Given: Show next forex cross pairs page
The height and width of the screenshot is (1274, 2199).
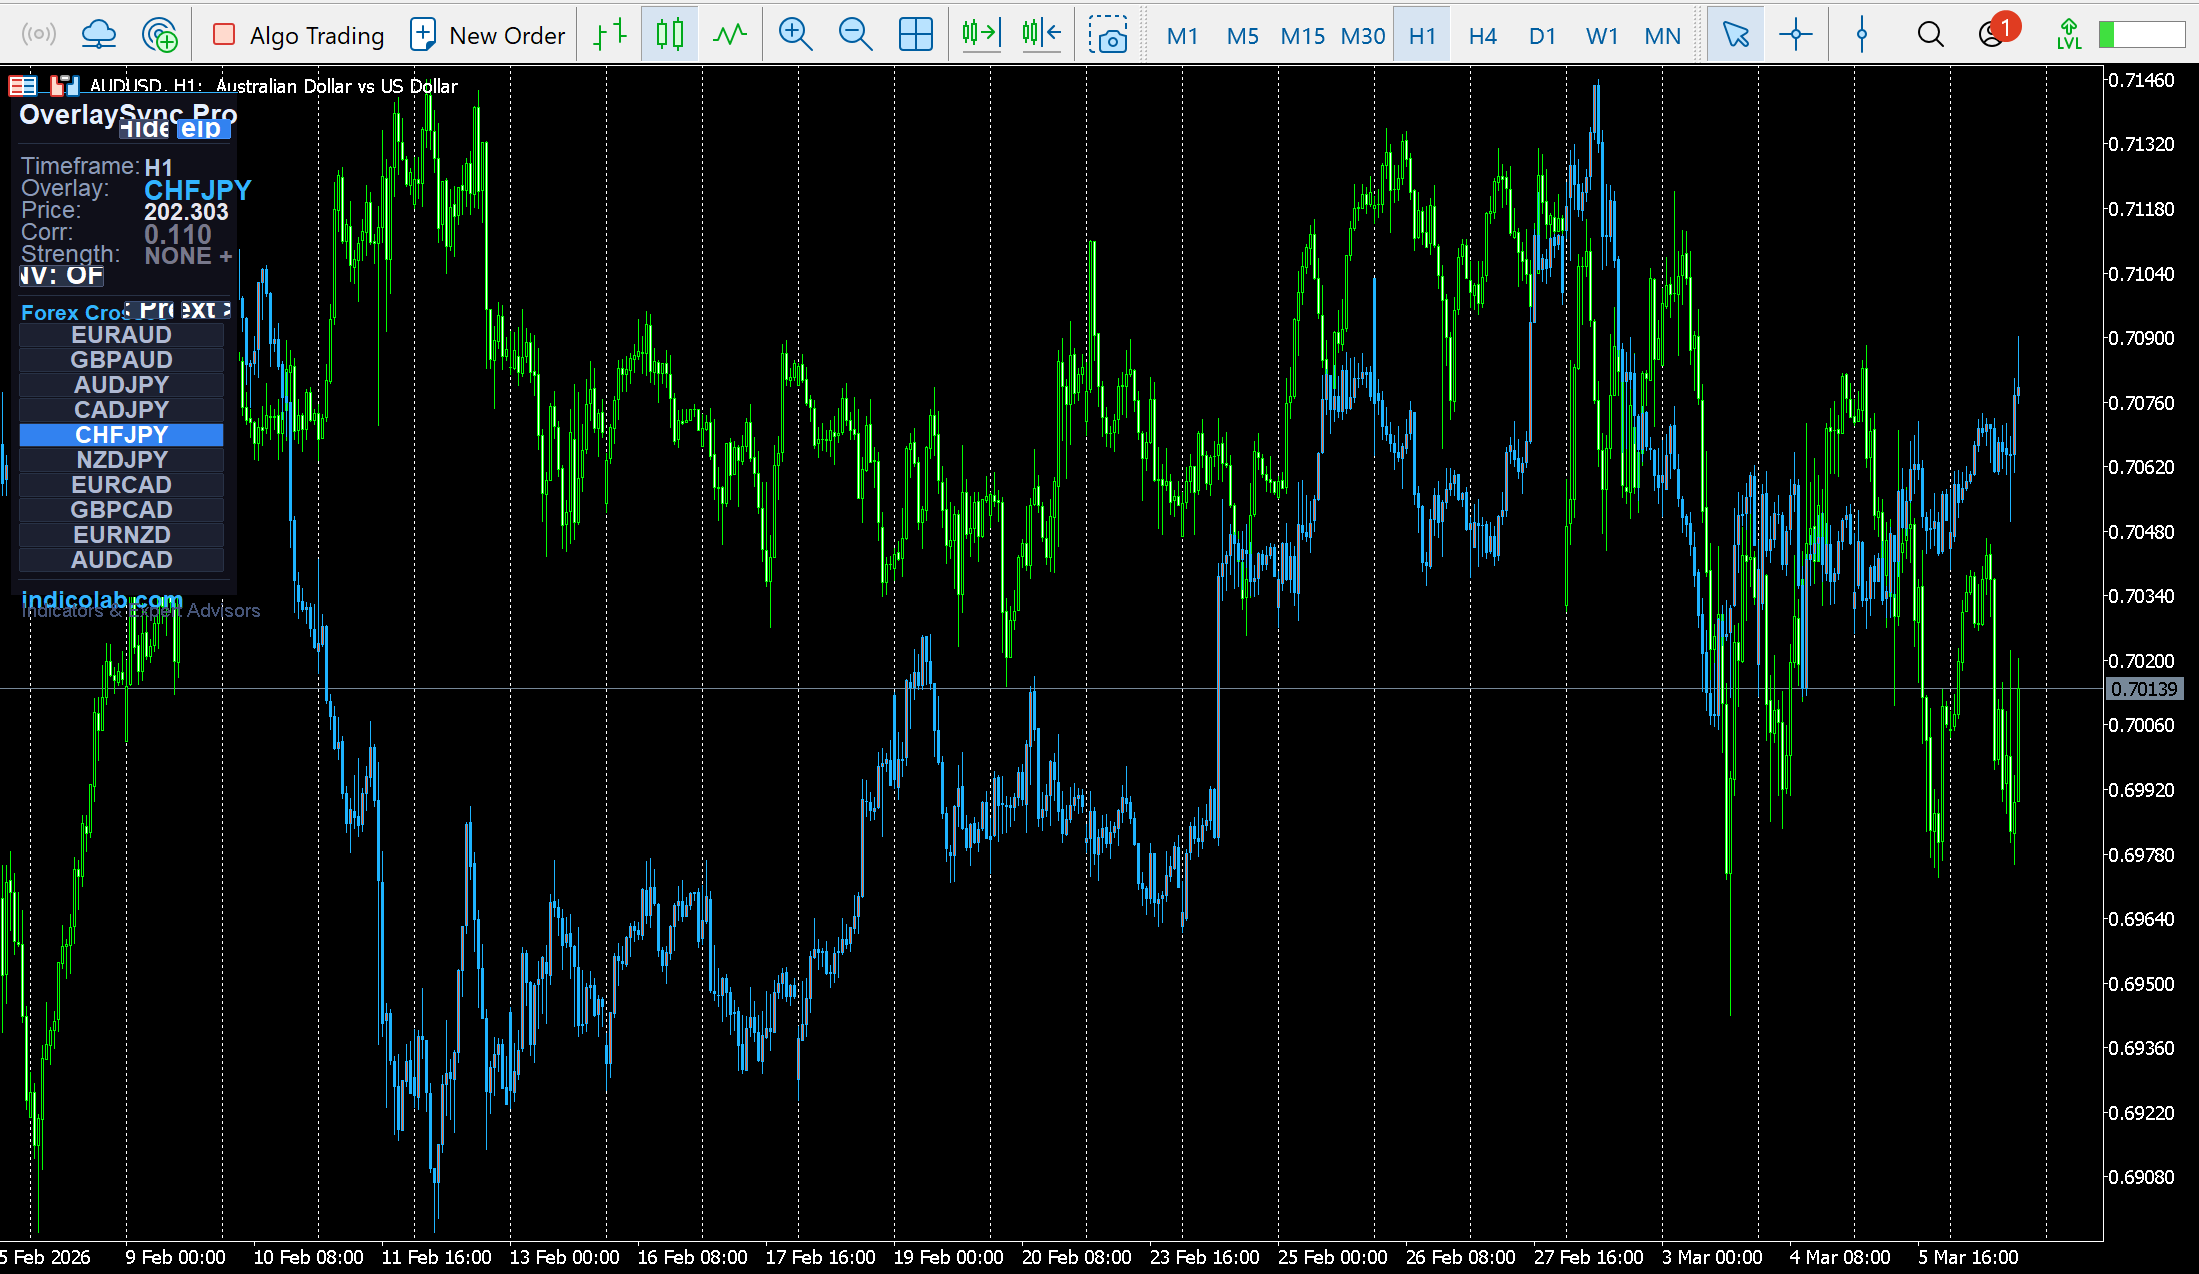Looking at the screenshot, I should (205, 310).
